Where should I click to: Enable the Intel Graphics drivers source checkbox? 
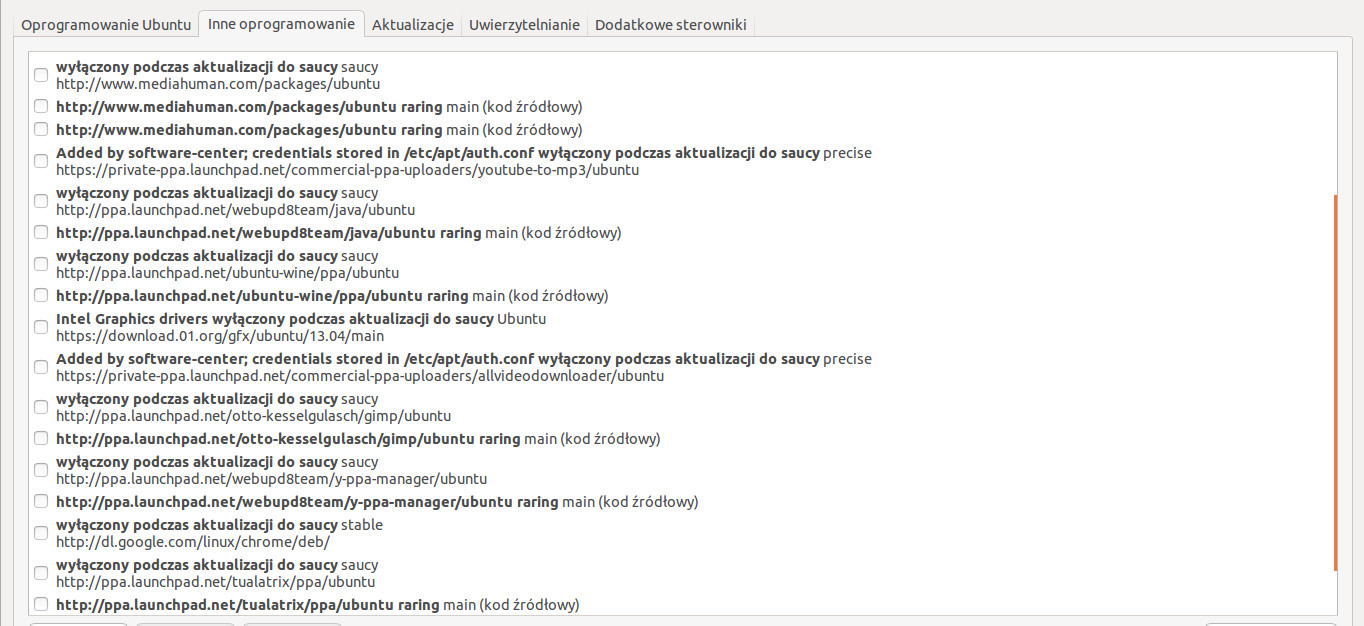[x=41, y=327]
